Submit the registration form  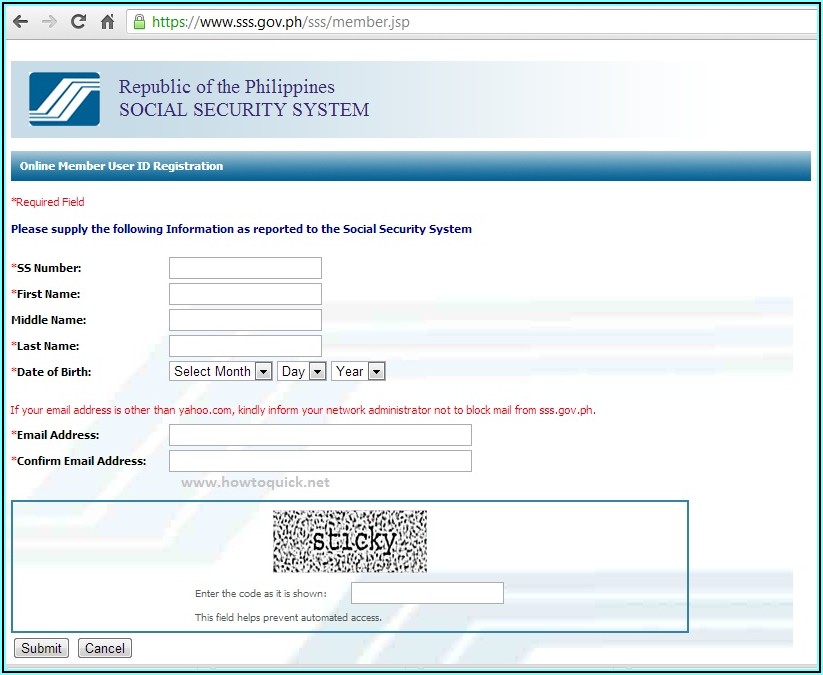click(41, 648)
